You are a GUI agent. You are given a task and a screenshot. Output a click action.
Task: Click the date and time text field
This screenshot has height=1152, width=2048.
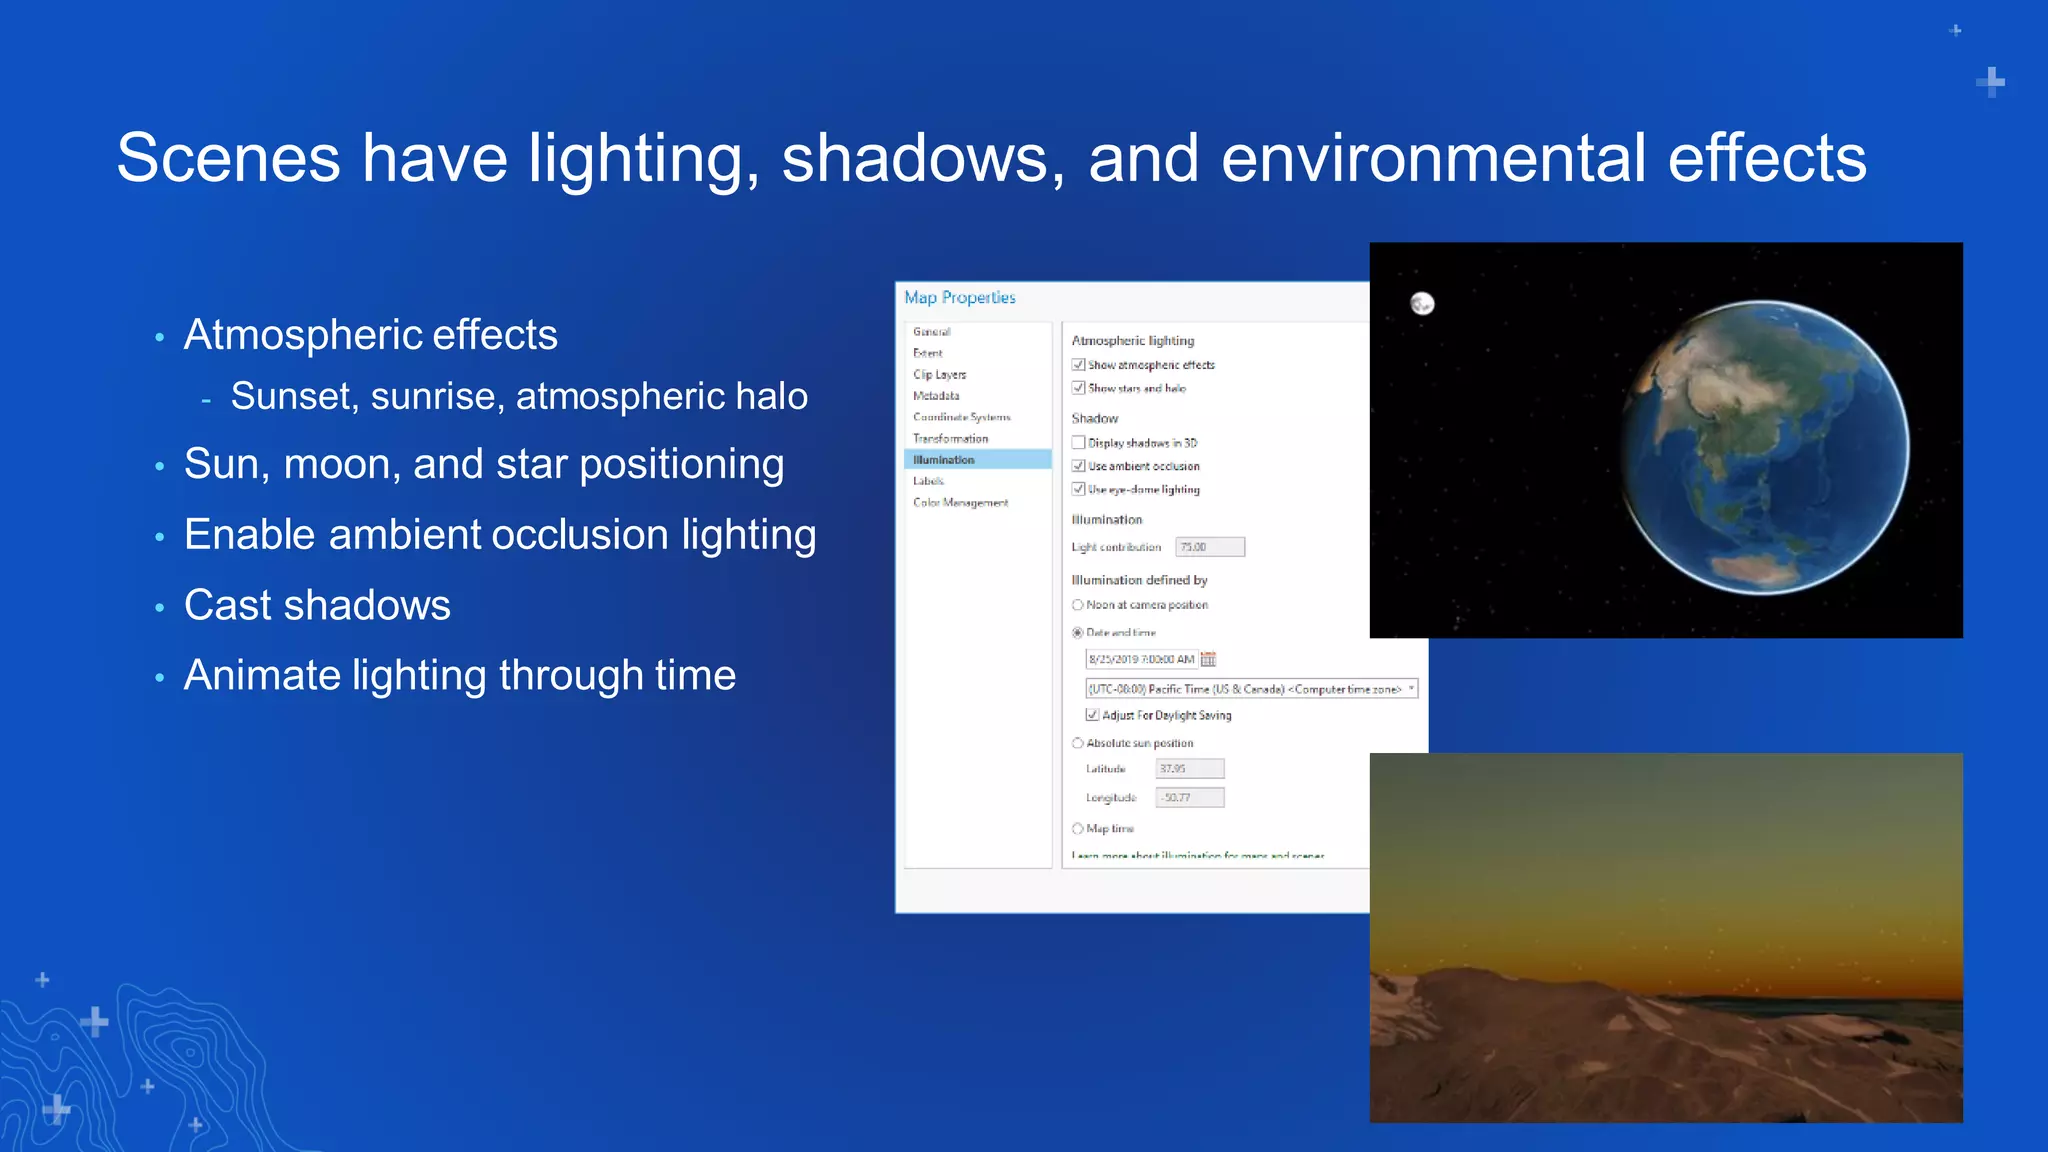click(1141, 659)
